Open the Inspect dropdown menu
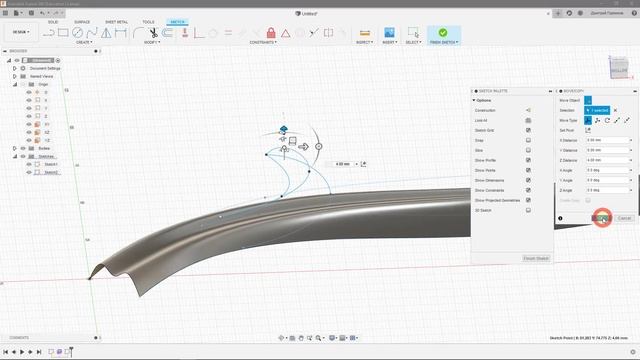The height and width of the screenshot is (360, 640). pos(364,42)
